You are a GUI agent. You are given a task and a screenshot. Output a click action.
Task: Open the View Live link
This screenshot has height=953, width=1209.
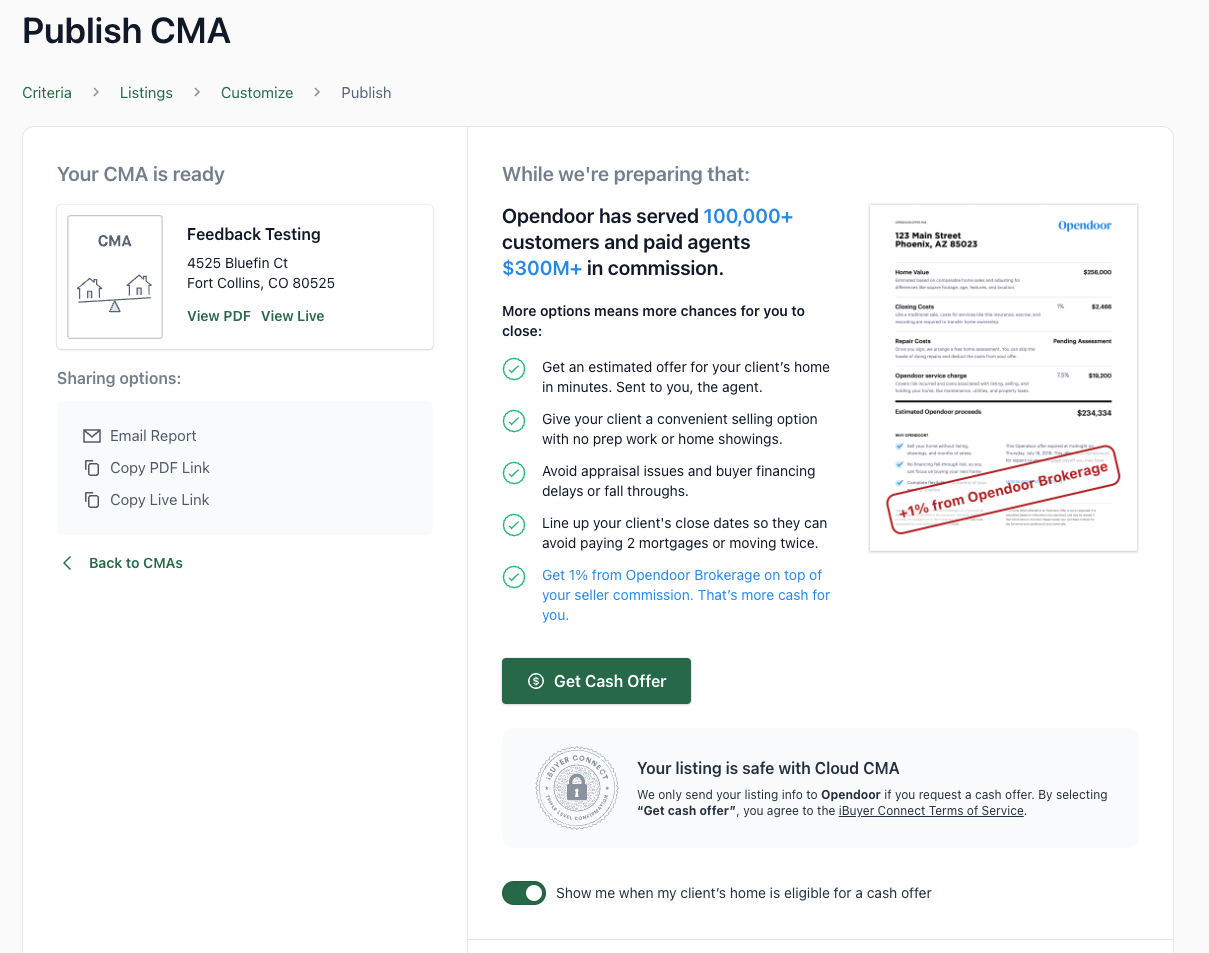click(x=292, y=315)
